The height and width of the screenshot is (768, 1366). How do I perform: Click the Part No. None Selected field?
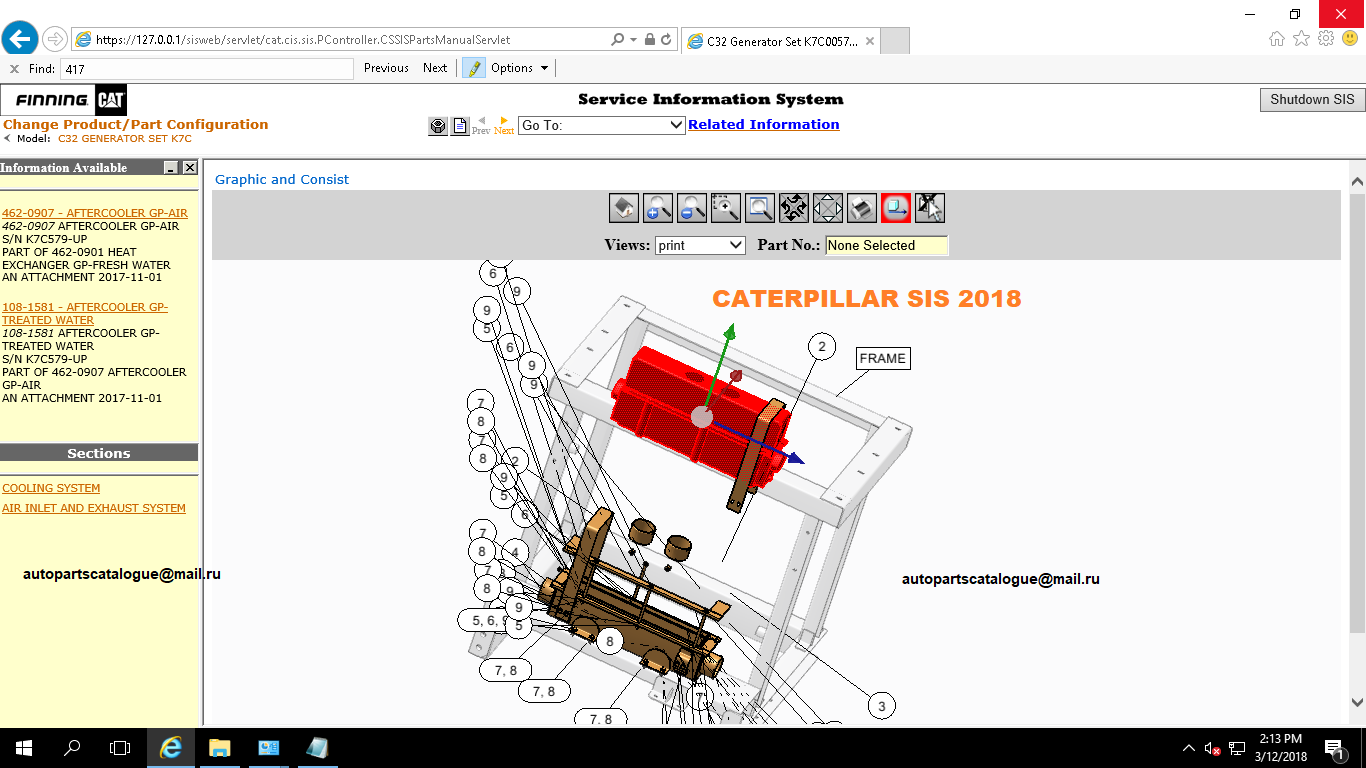(x=886, y=245)
